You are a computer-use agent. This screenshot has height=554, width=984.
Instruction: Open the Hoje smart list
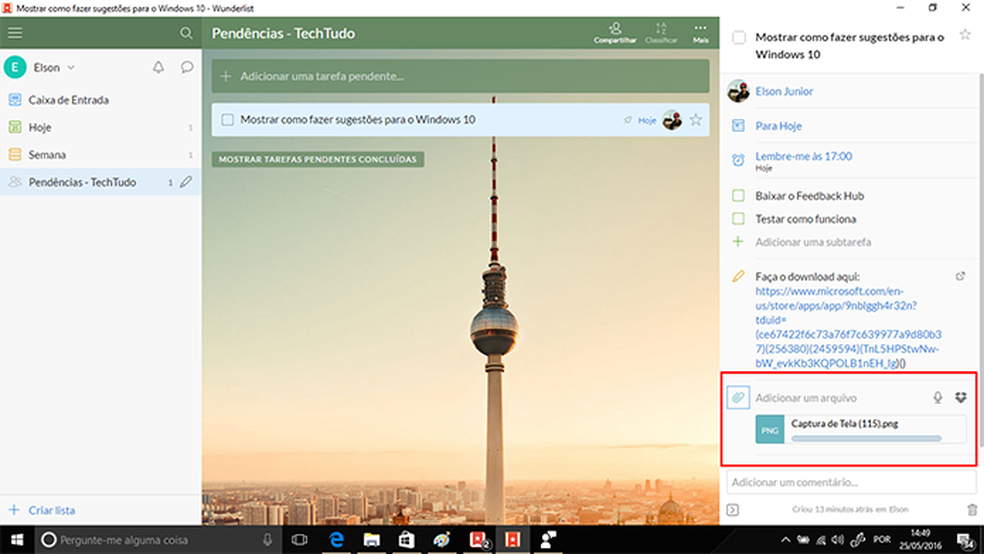[x=100, y=127]
